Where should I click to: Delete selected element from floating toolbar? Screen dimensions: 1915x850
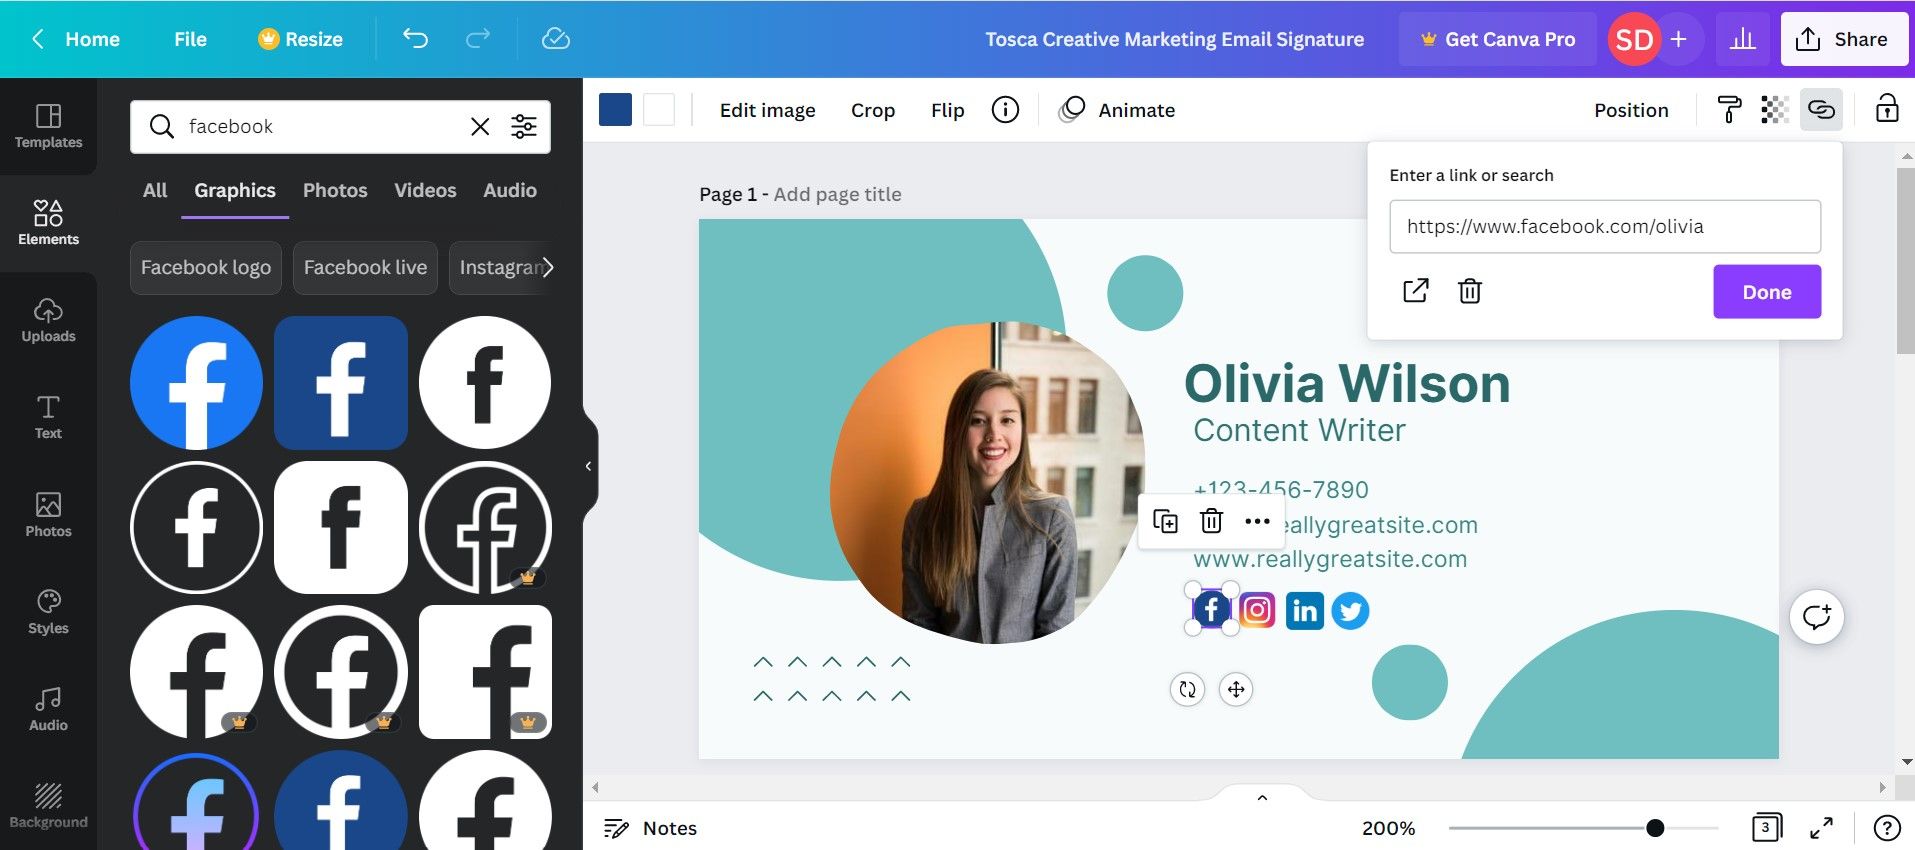pos(1211,521)
